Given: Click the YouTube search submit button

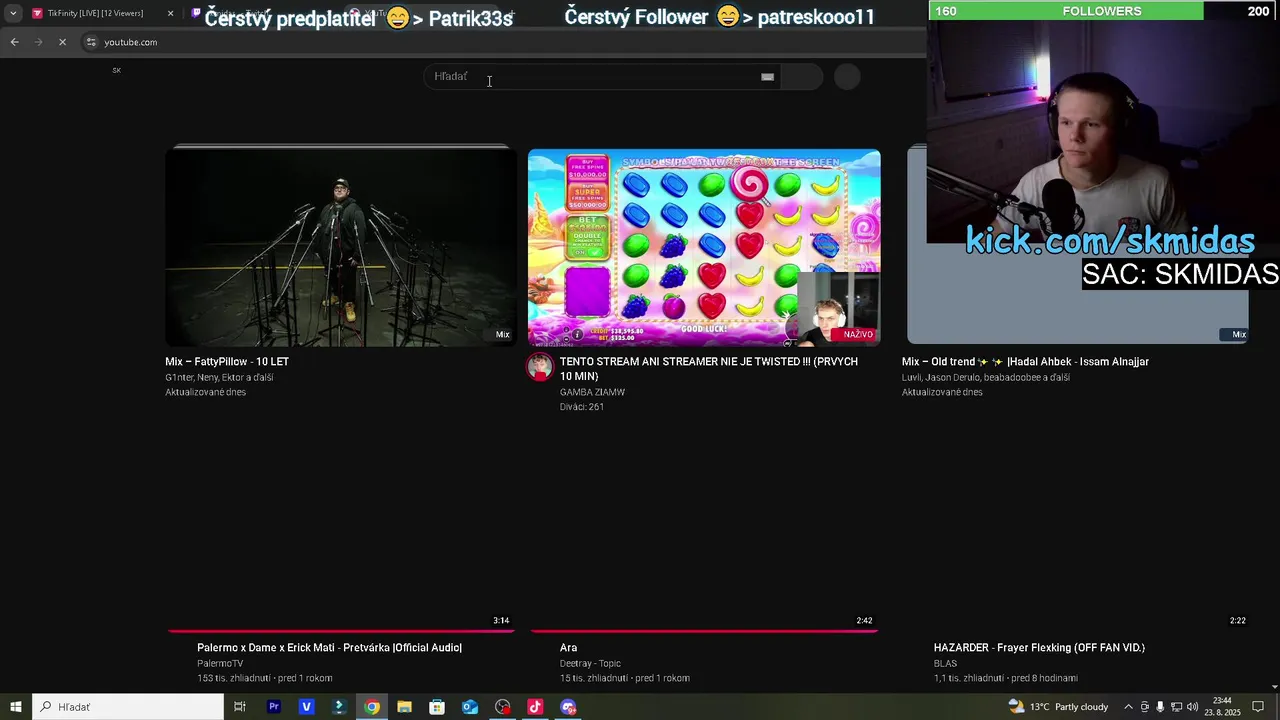Looking at the screenshot, I should click(x=800, y=77).
